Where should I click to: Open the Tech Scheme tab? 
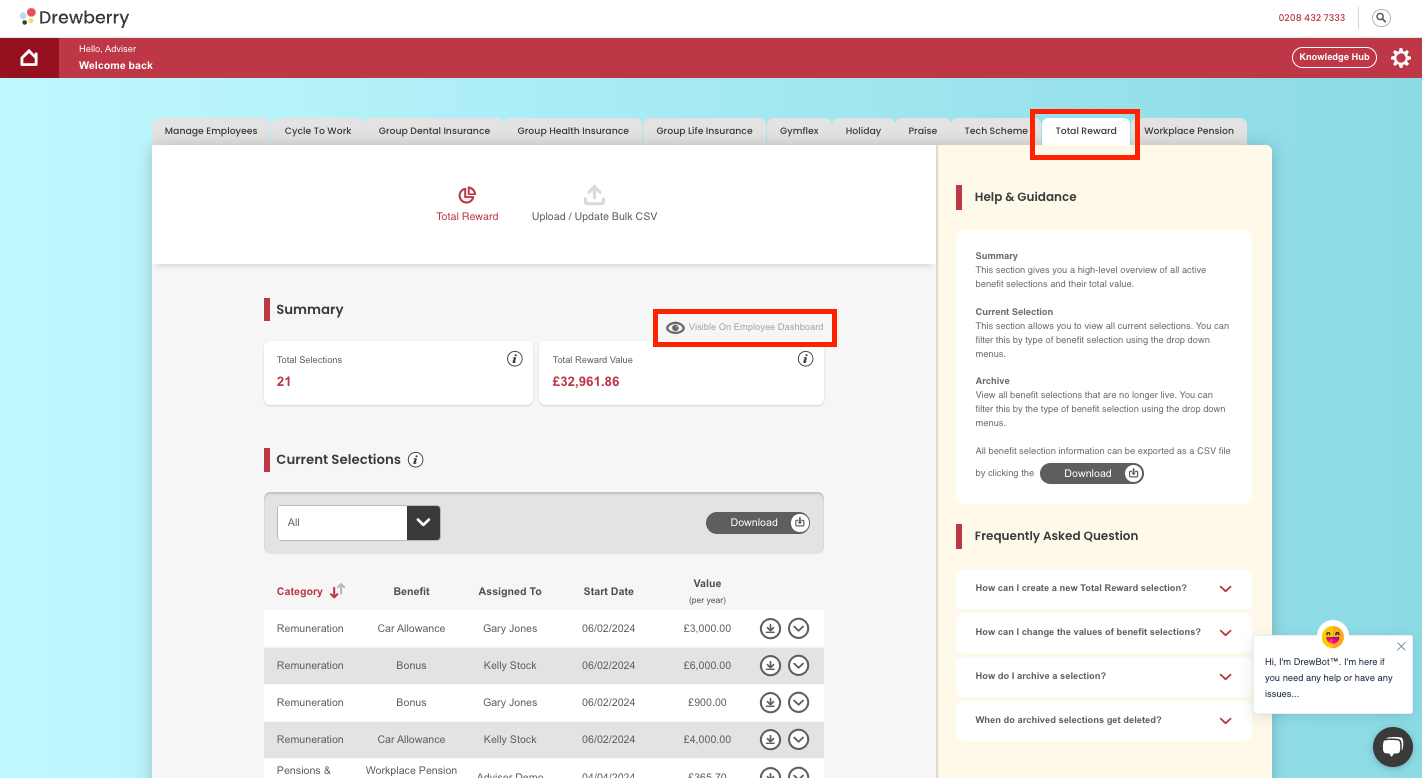[995, 131]
